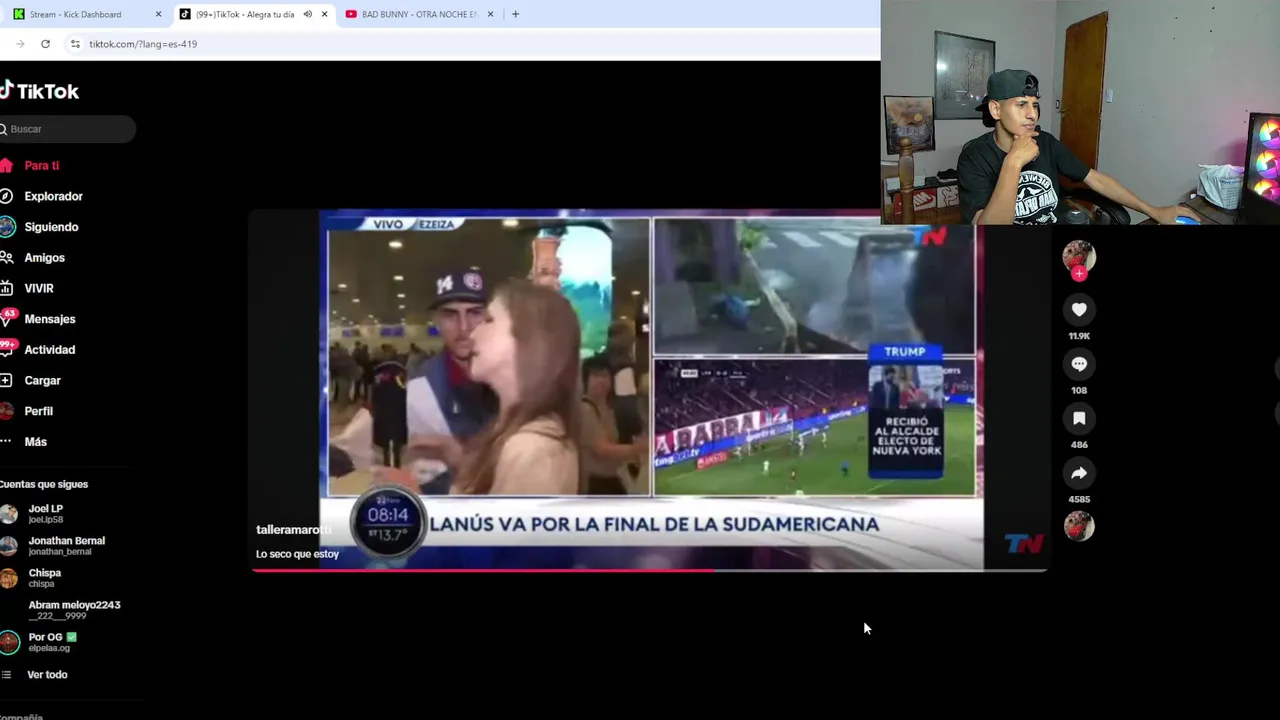This screenshot has height=720, width=1280.
Task: Follow creator with the red plus badge
Action: [1079, 274]
